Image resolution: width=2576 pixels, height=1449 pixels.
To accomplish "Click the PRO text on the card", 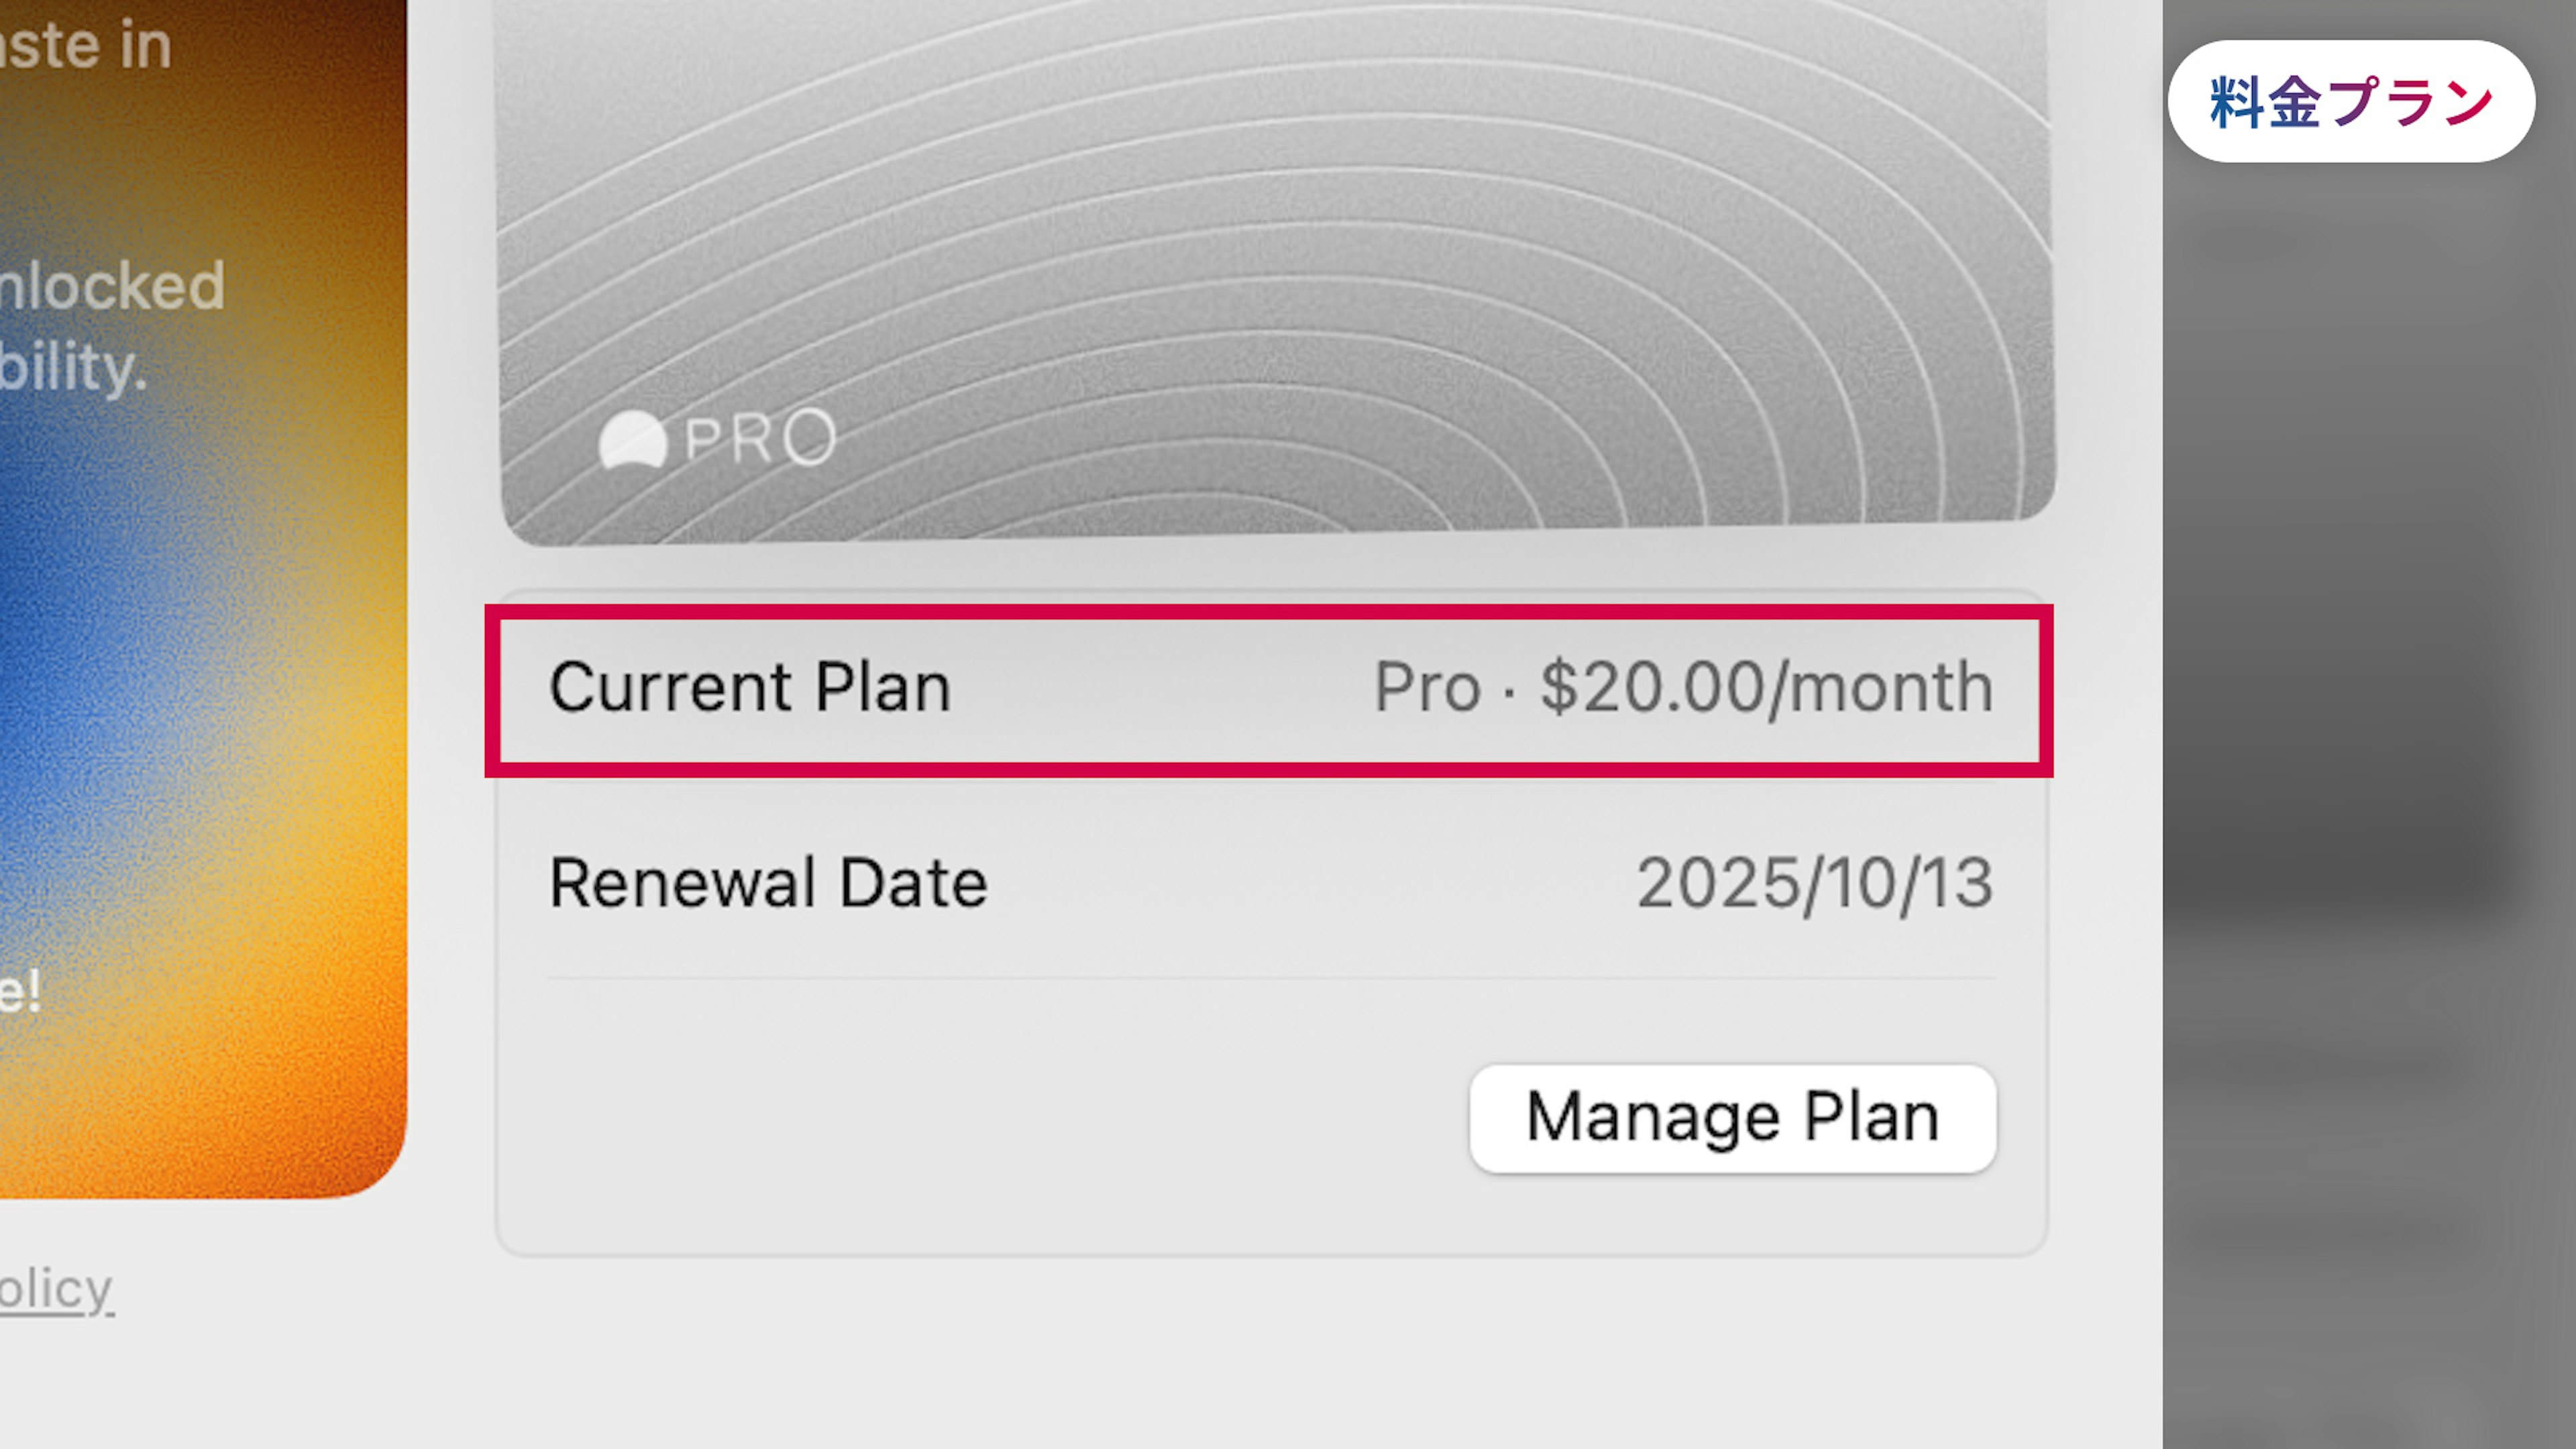I will click(x=760, y=438).
